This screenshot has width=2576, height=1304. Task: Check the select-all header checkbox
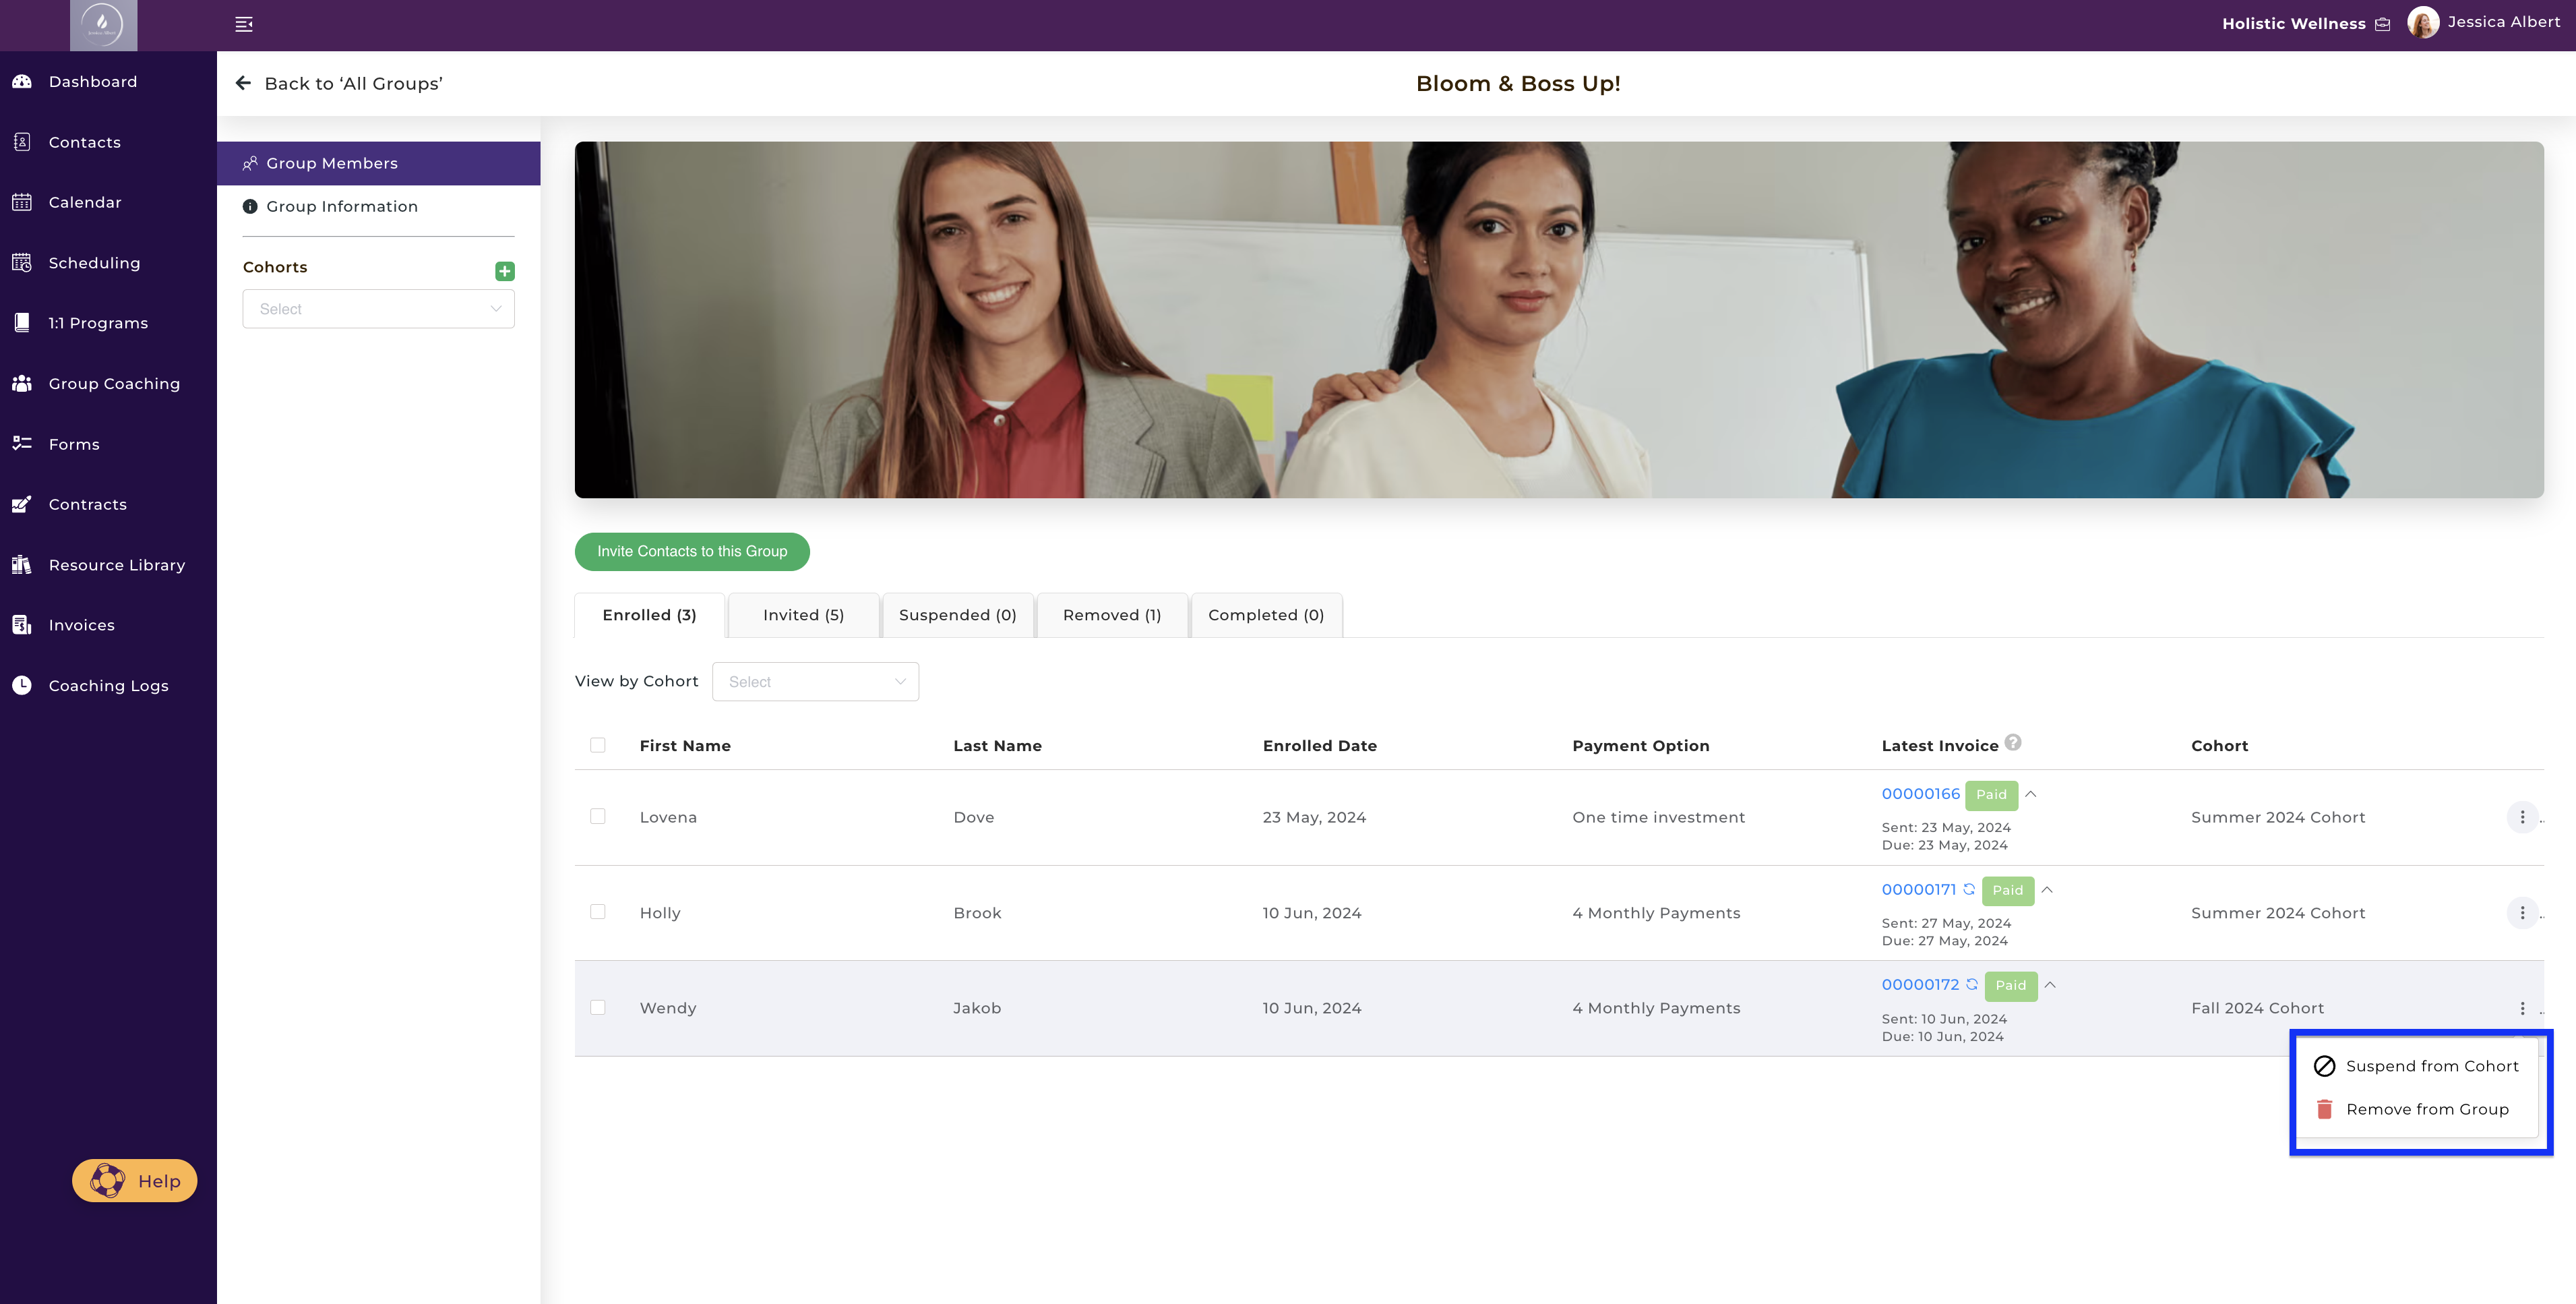tap(598, 745)
